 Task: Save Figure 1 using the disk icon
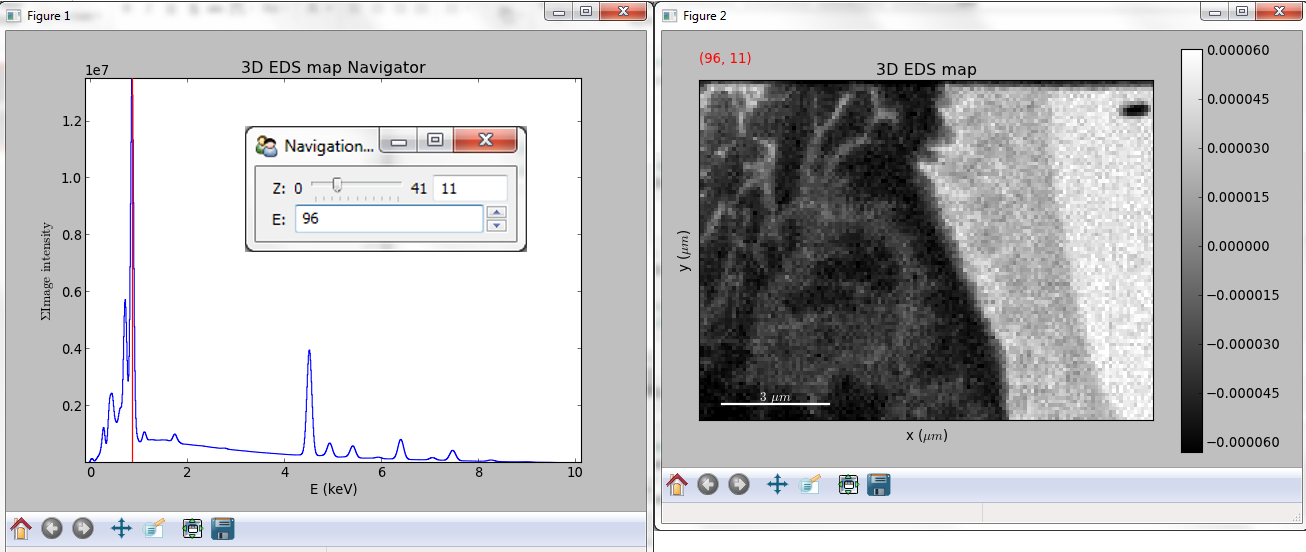(x=223, y=528)
